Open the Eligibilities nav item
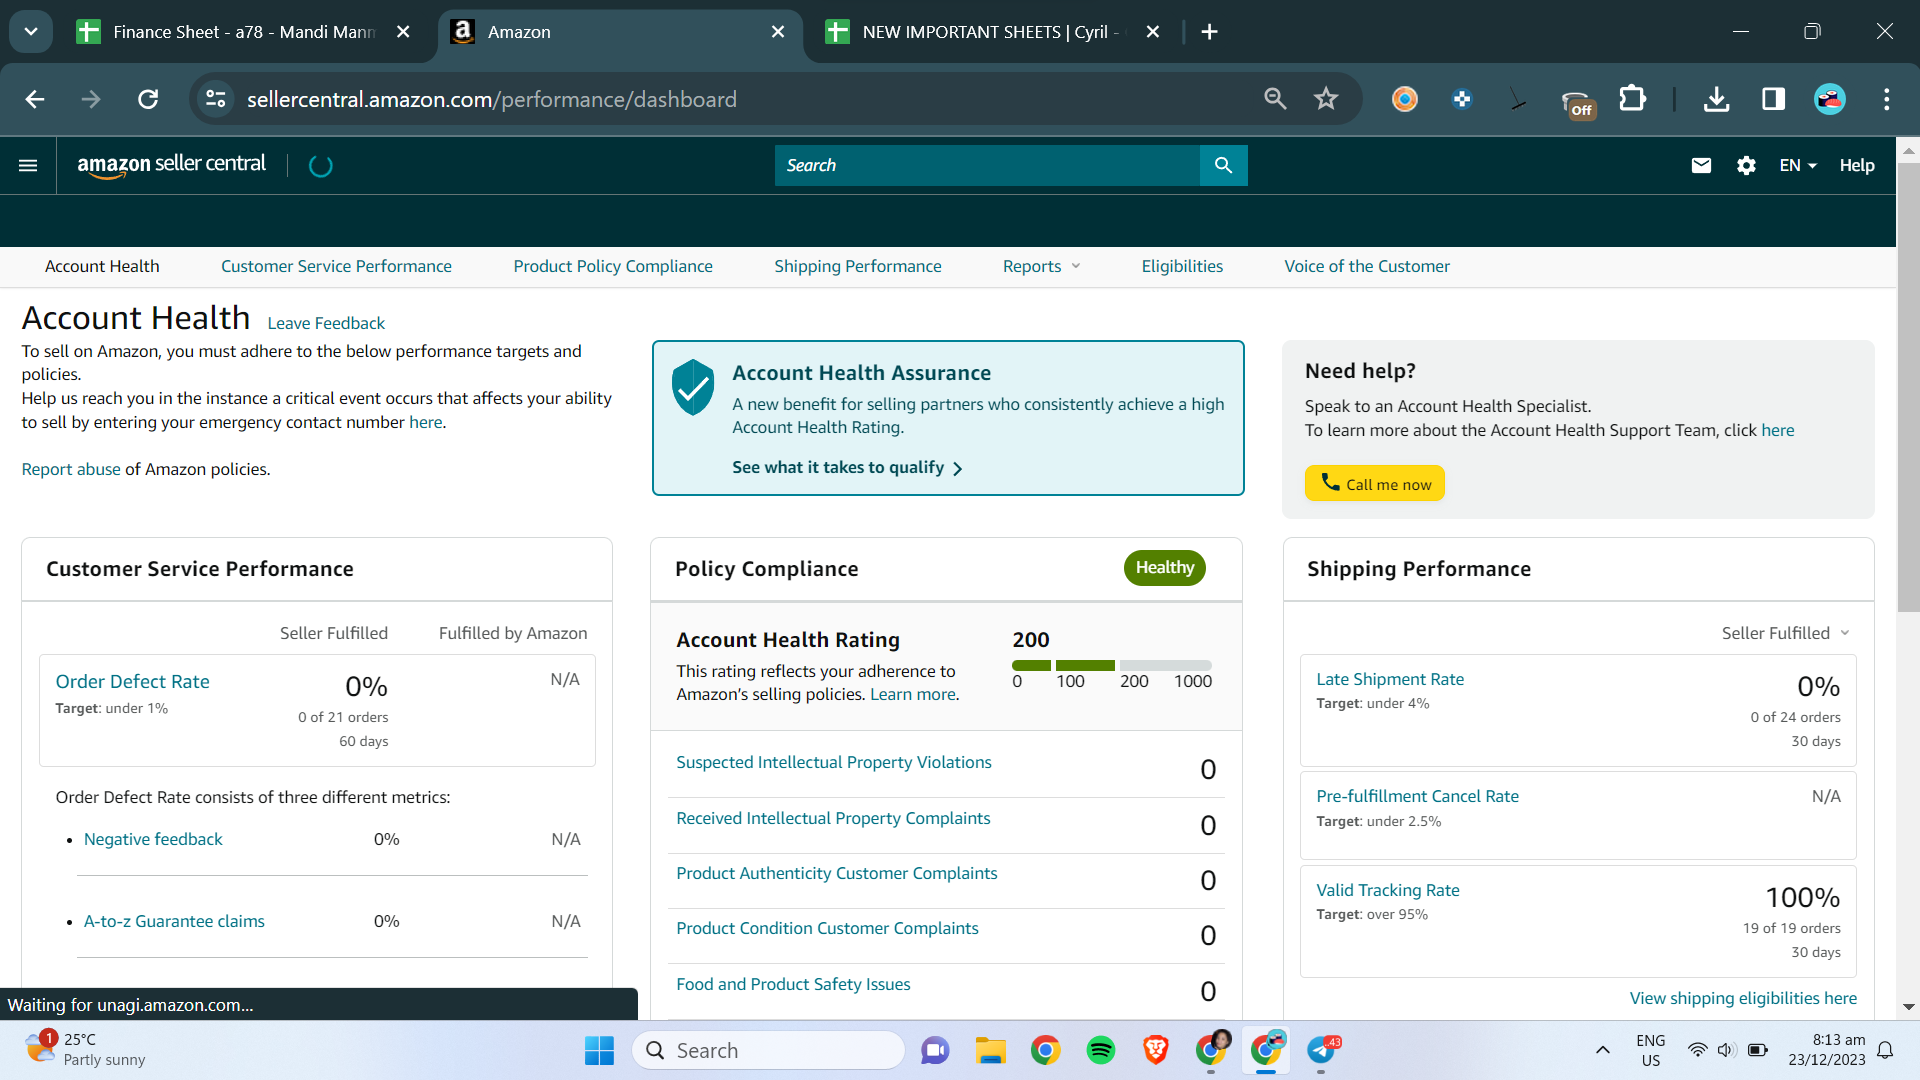 coord(1182,266)
